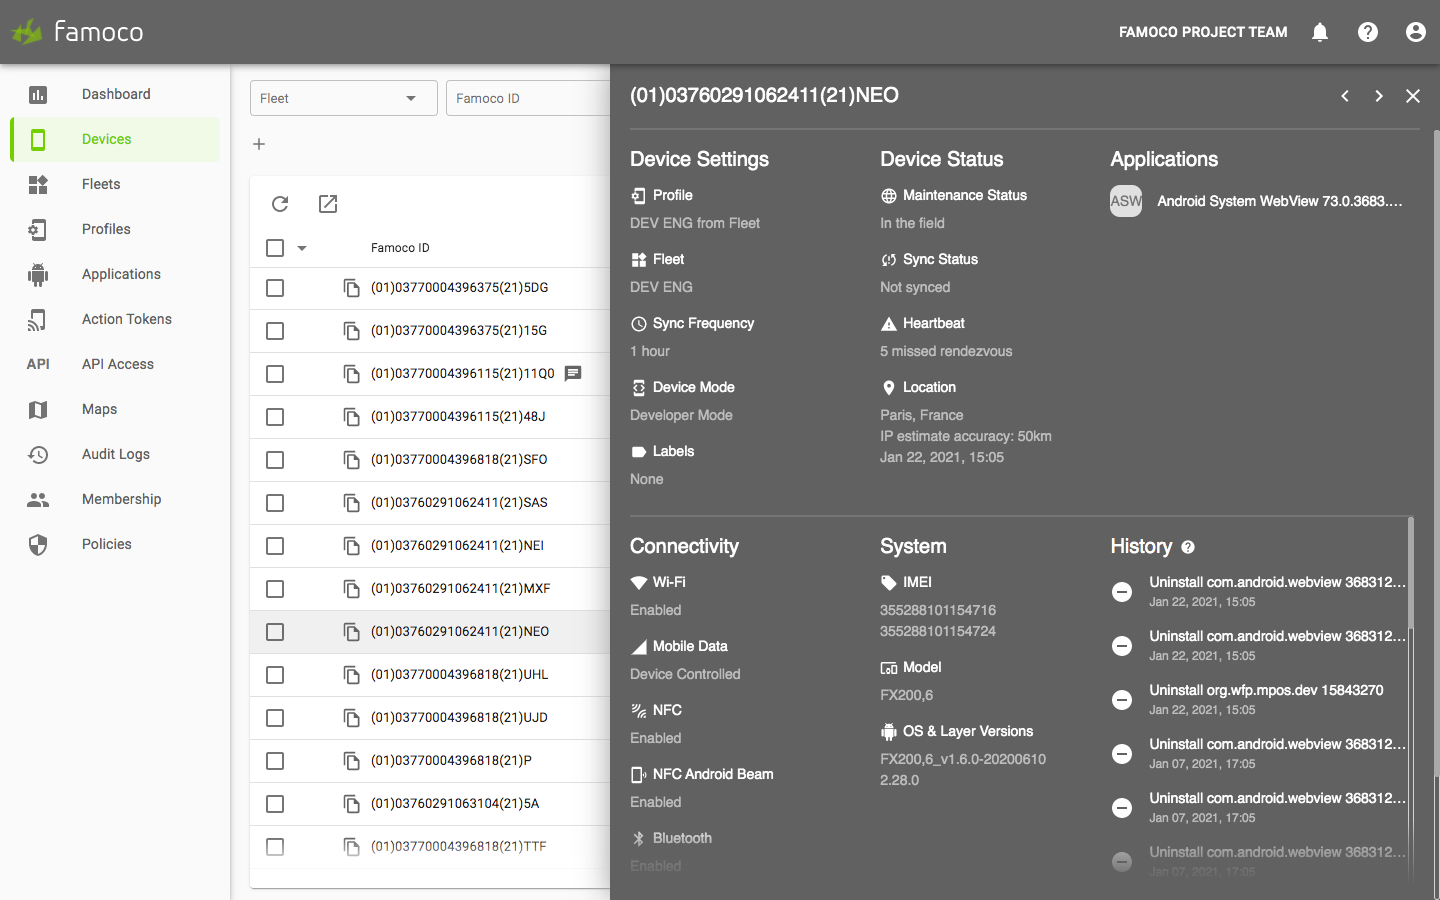This screenshot has height=900, width=1440.
Task: Click 'Paris, France' location text
Action: [x=922, y=415]
